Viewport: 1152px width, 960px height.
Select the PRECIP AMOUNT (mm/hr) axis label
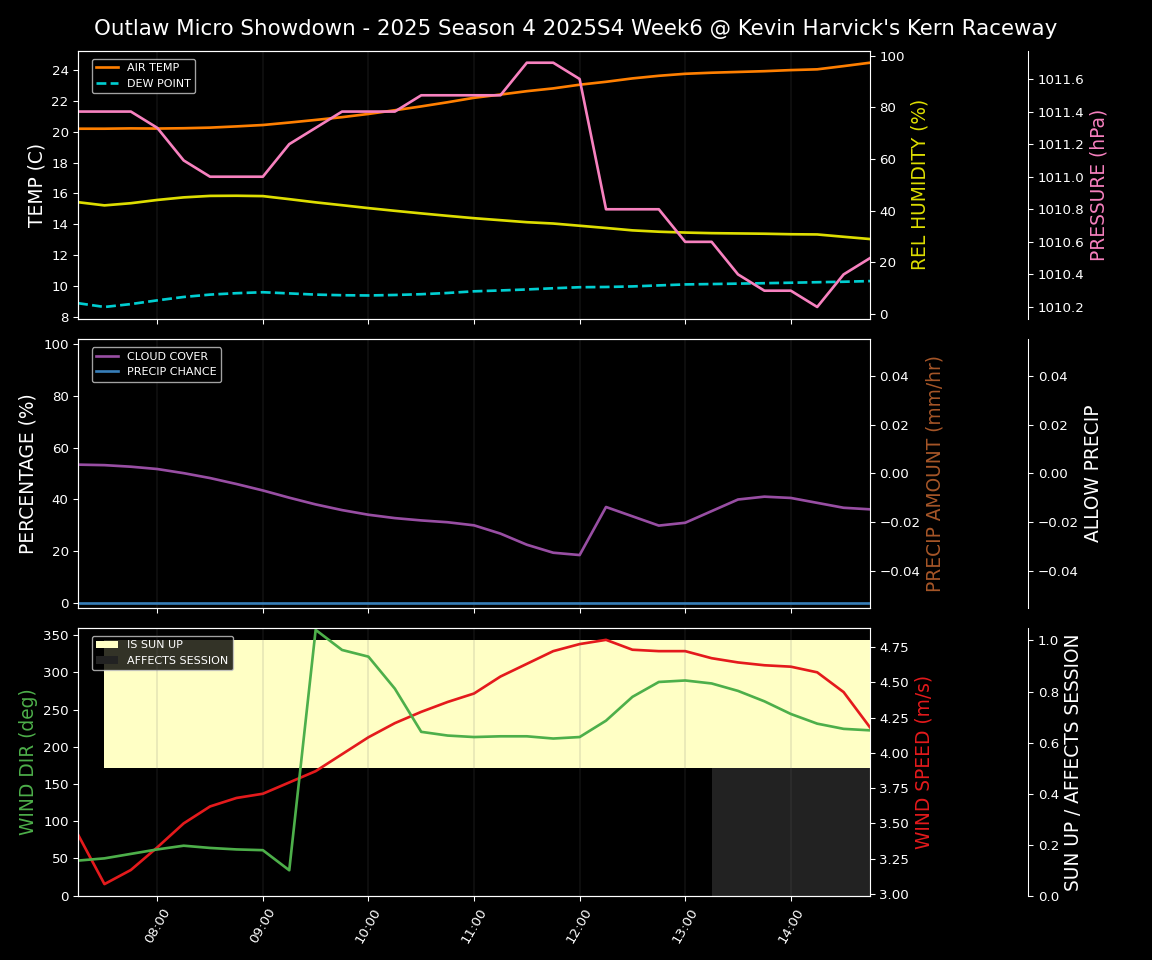[x=934, y=473]
